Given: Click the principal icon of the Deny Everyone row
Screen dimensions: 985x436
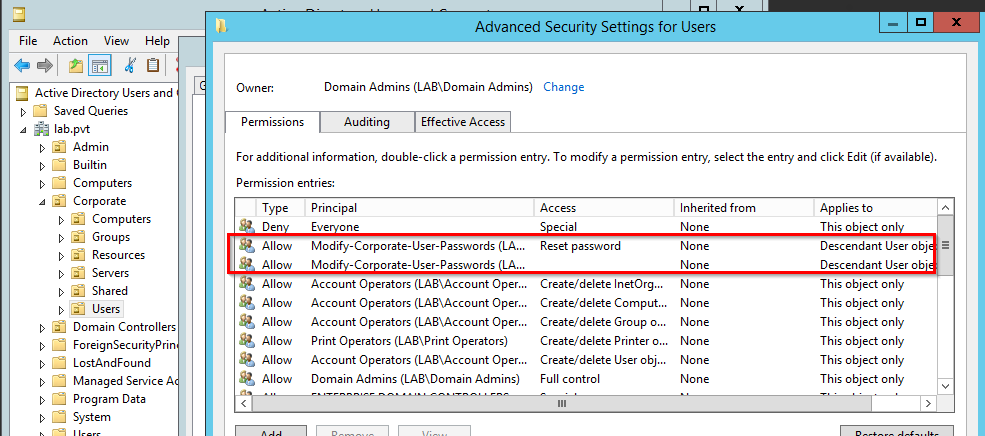Looking at the screenshot, I should (x=246, y=227).
